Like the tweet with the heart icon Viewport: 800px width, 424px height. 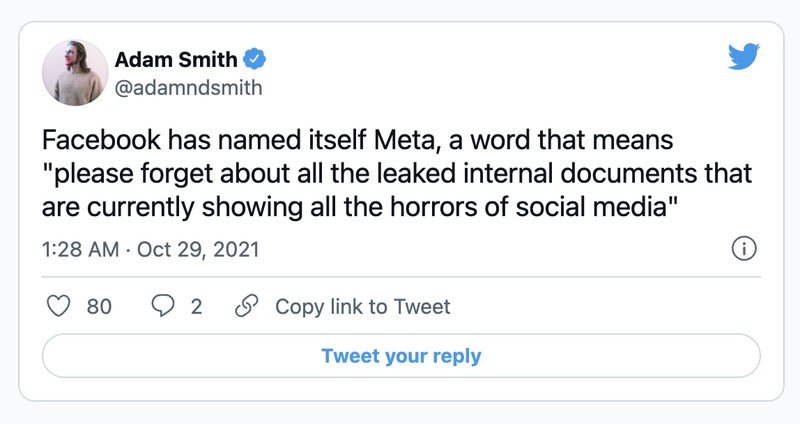click(60, 307)
